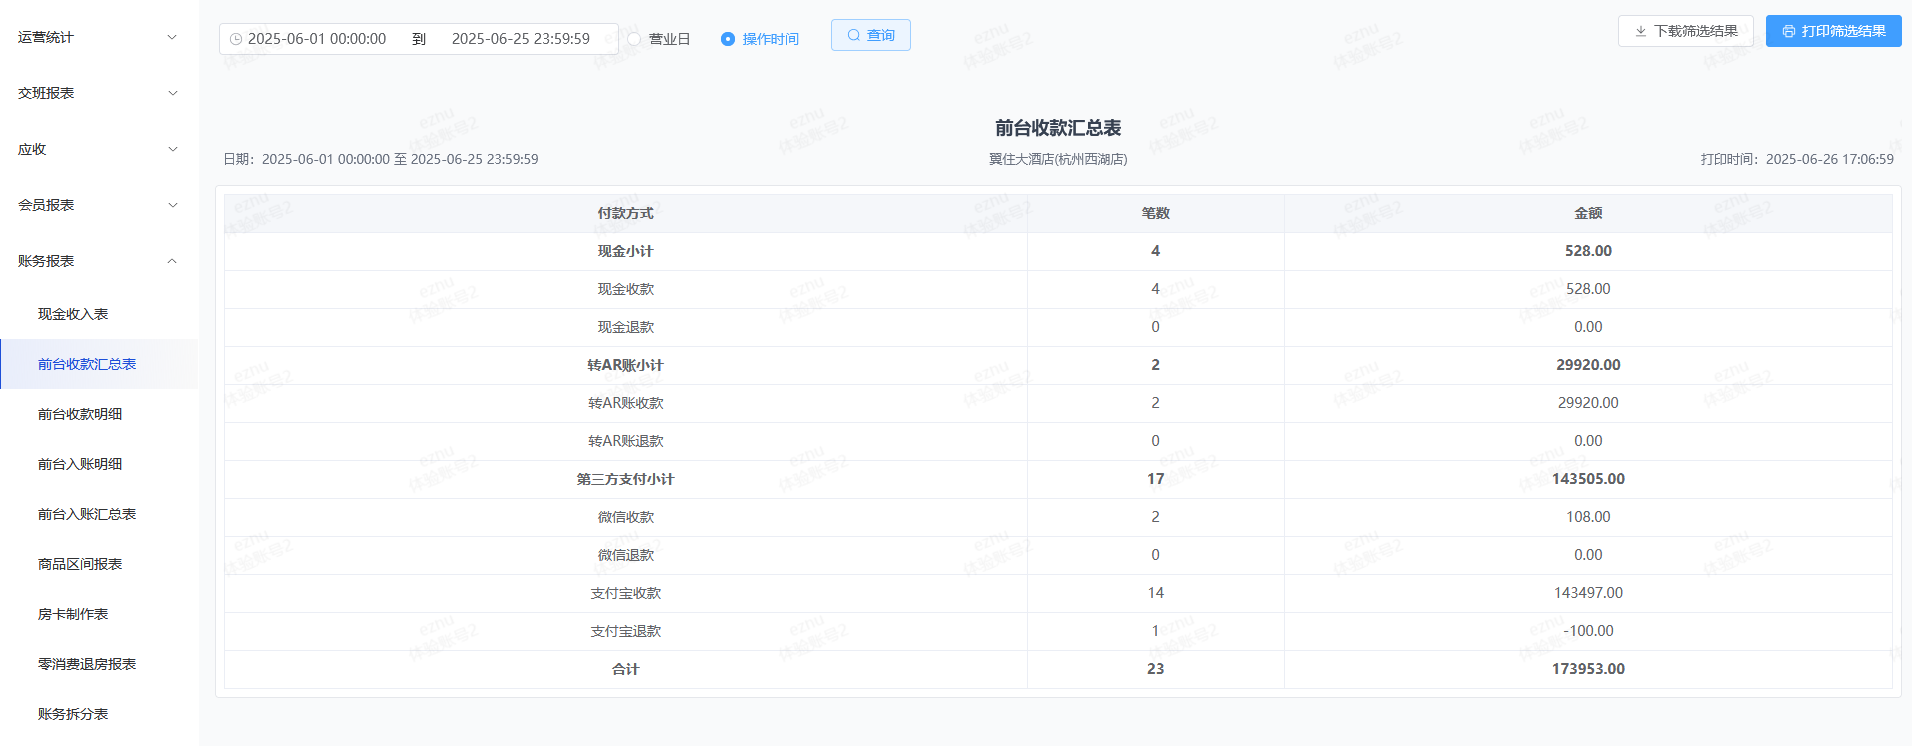The height and width of the screenshot is (746, 1912).
Task: Select the 营业日 radio button
Action: click(634, 39)
